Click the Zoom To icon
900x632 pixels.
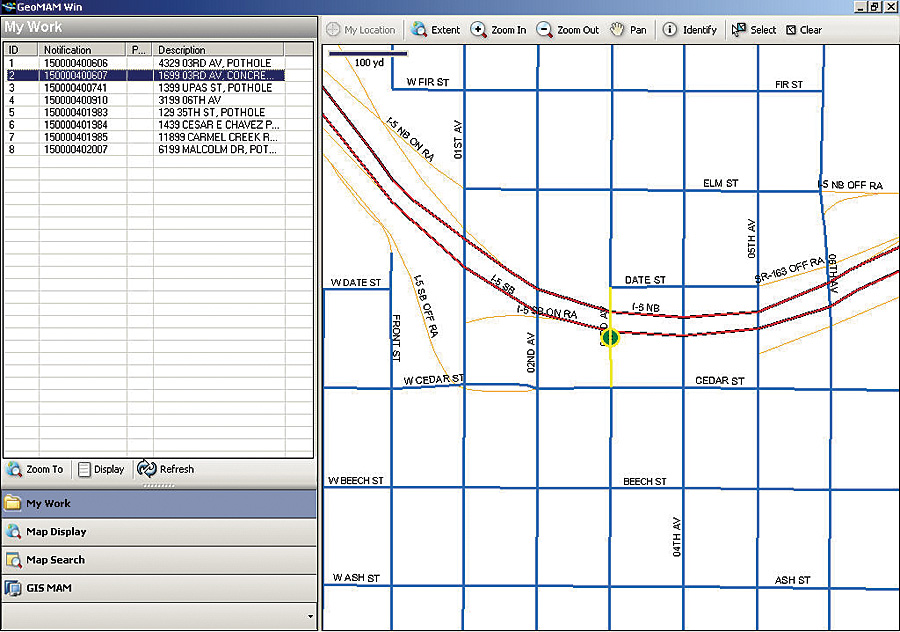(x=14, y=469)
